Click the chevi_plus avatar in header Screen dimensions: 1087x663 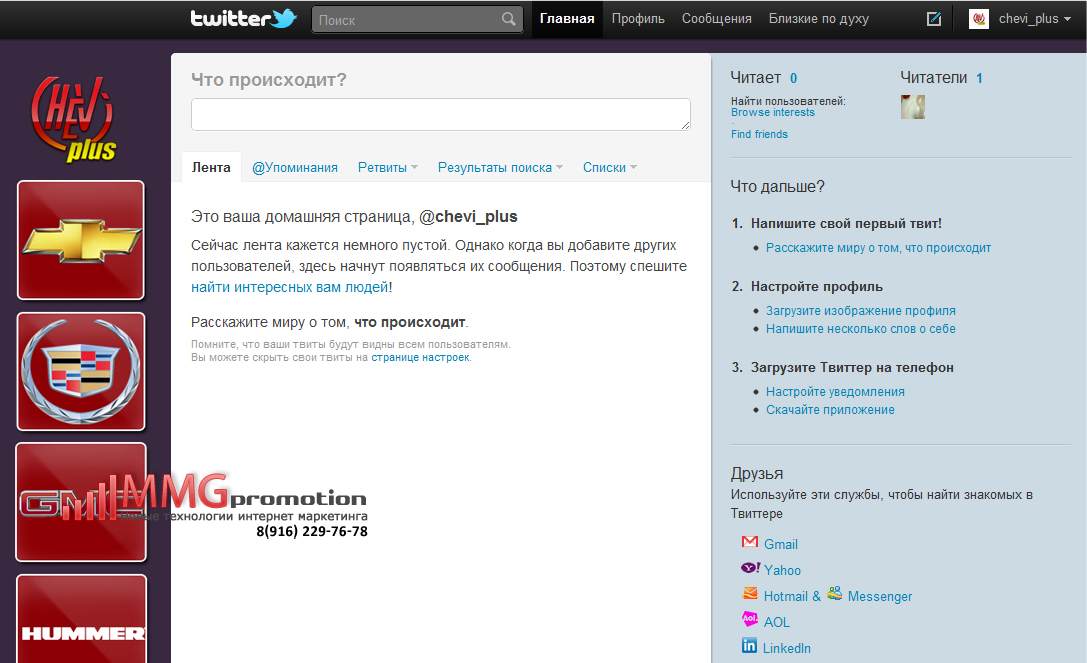[x=979, y=19]
